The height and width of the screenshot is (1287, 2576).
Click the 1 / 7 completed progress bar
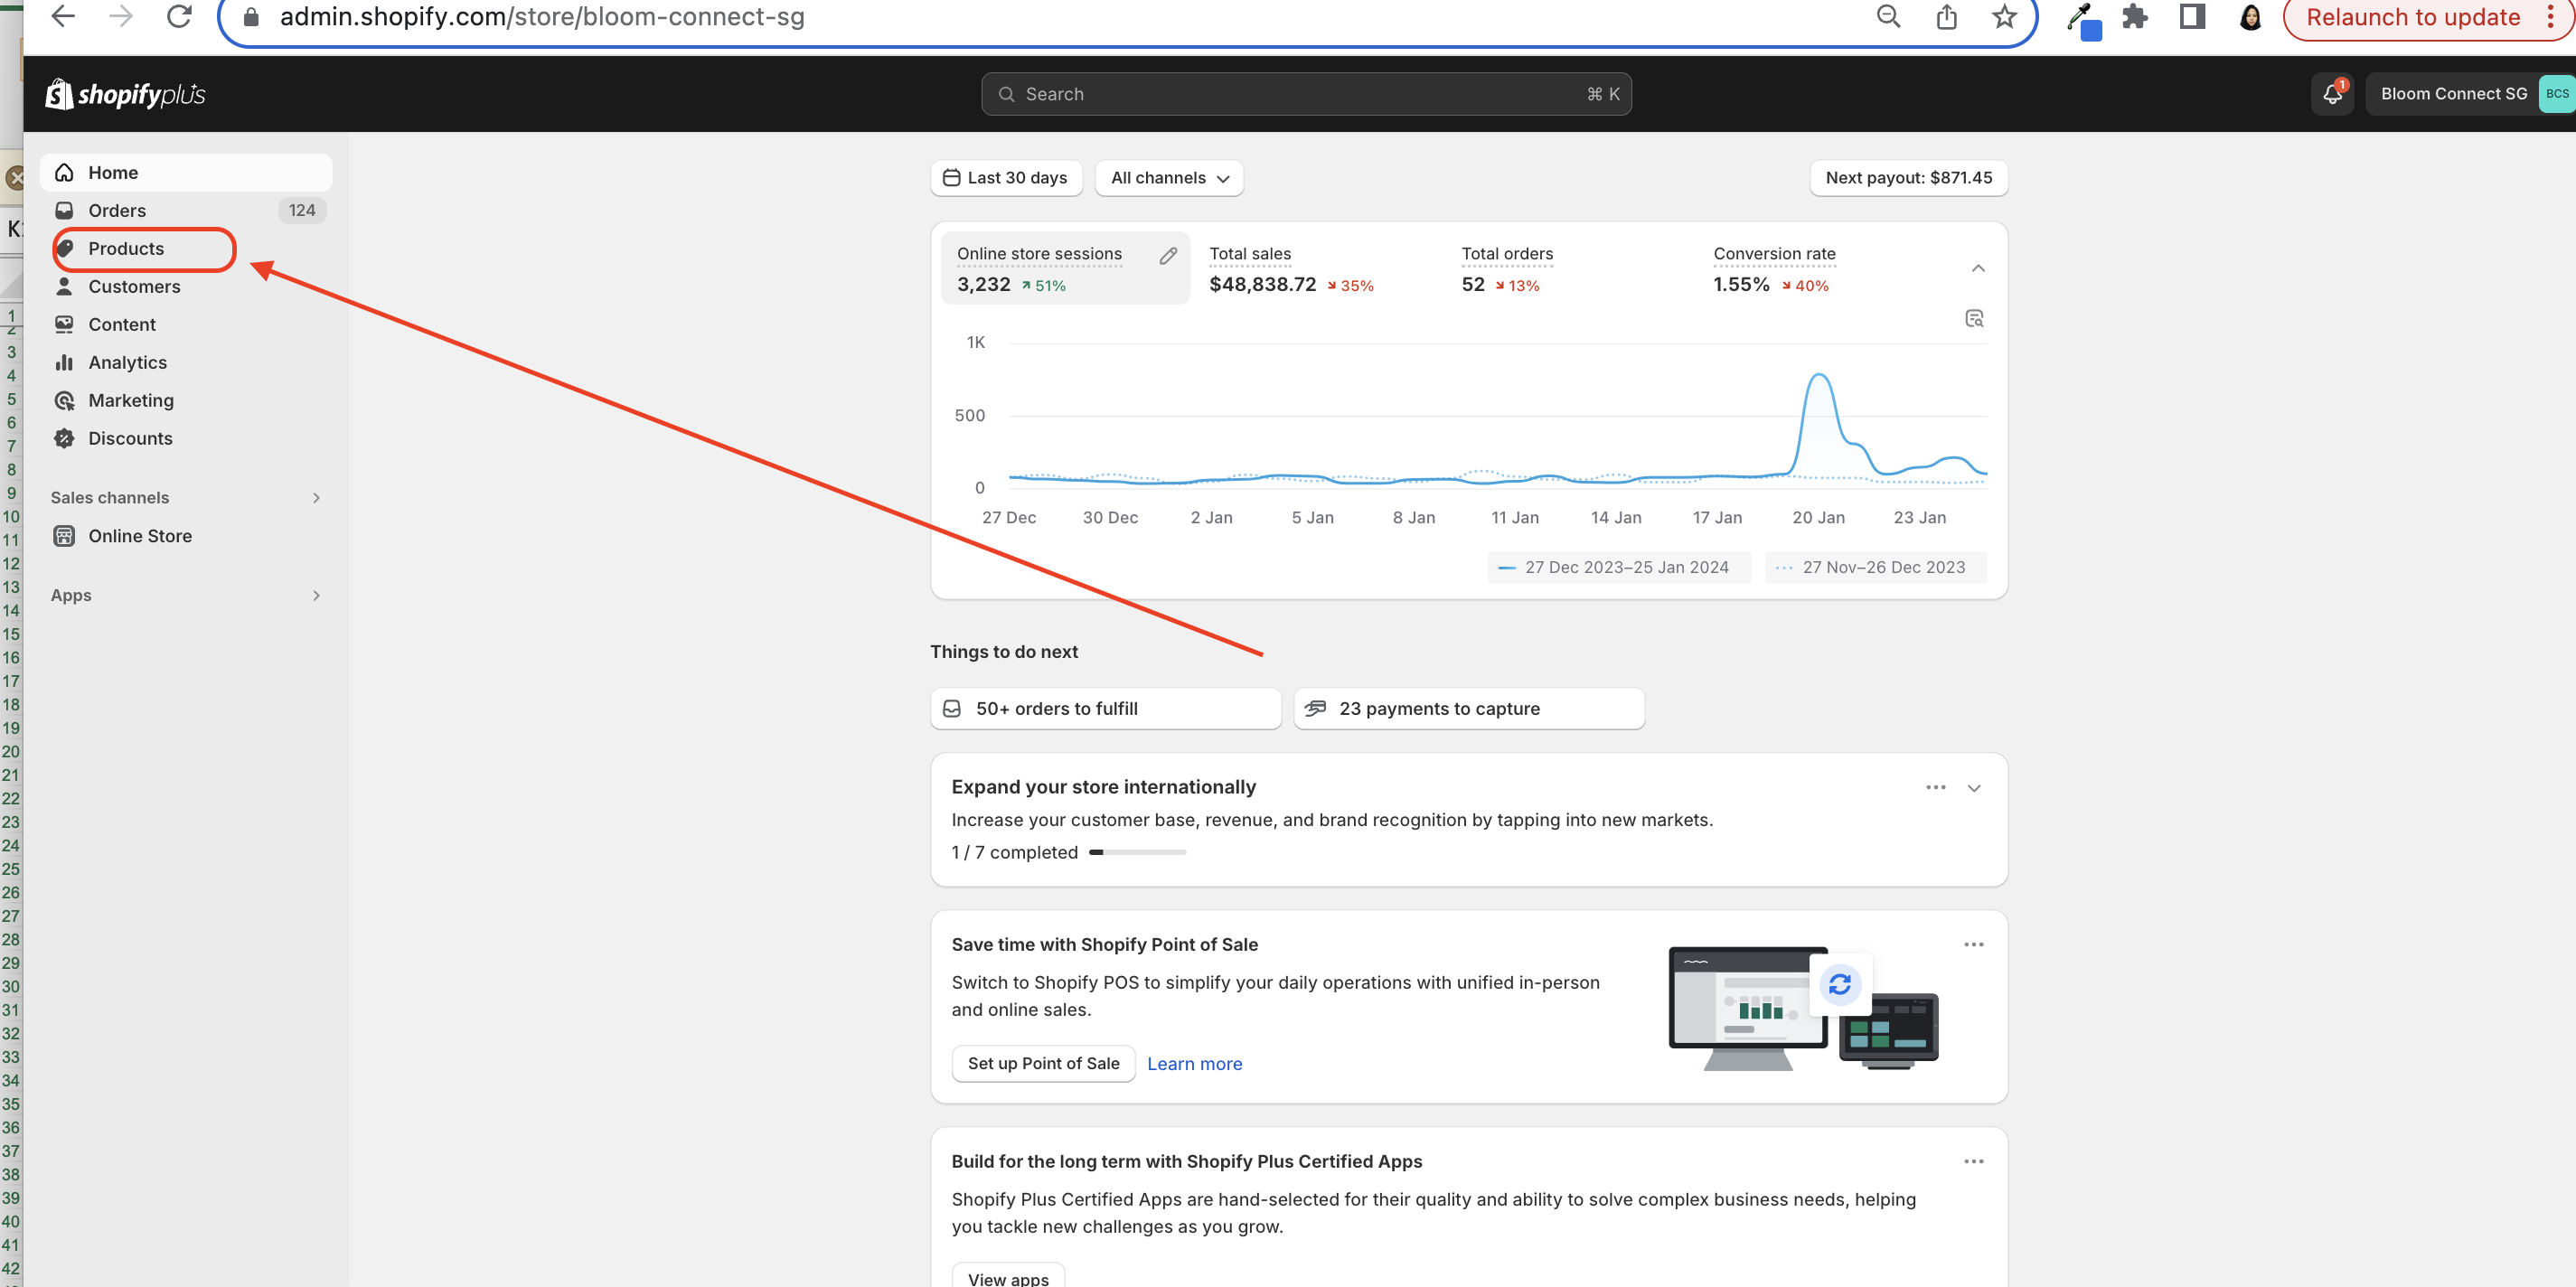[x=1137, y=852]
